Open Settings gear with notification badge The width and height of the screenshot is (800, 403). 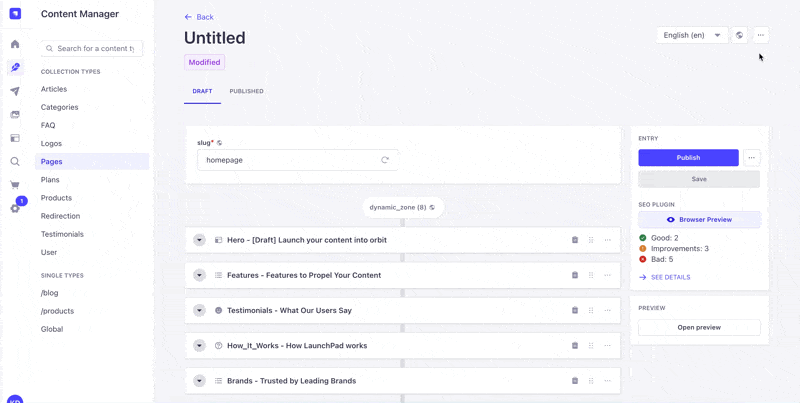pyautogui.click(x=15, y=208)
